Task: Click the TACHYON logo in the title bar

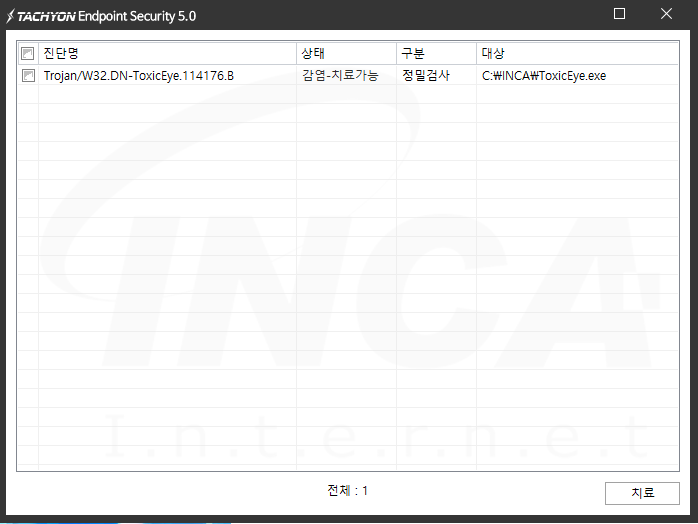Action: tap(41, 16)
